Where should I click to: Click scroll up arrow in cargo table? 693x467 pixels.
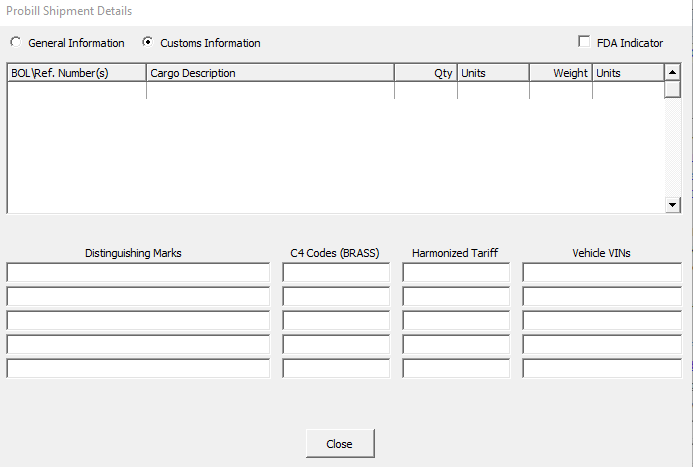coord(673,73)
